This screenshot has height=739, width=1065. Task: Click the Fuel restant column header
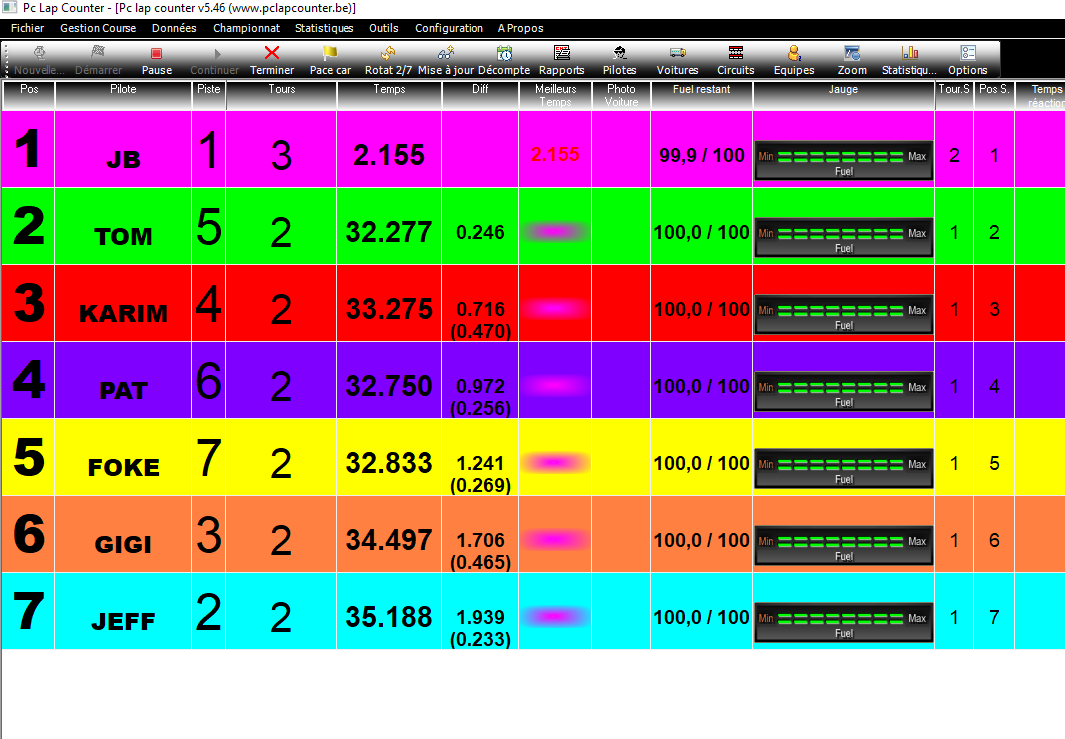pyautogui.click(x=701, y=89)
